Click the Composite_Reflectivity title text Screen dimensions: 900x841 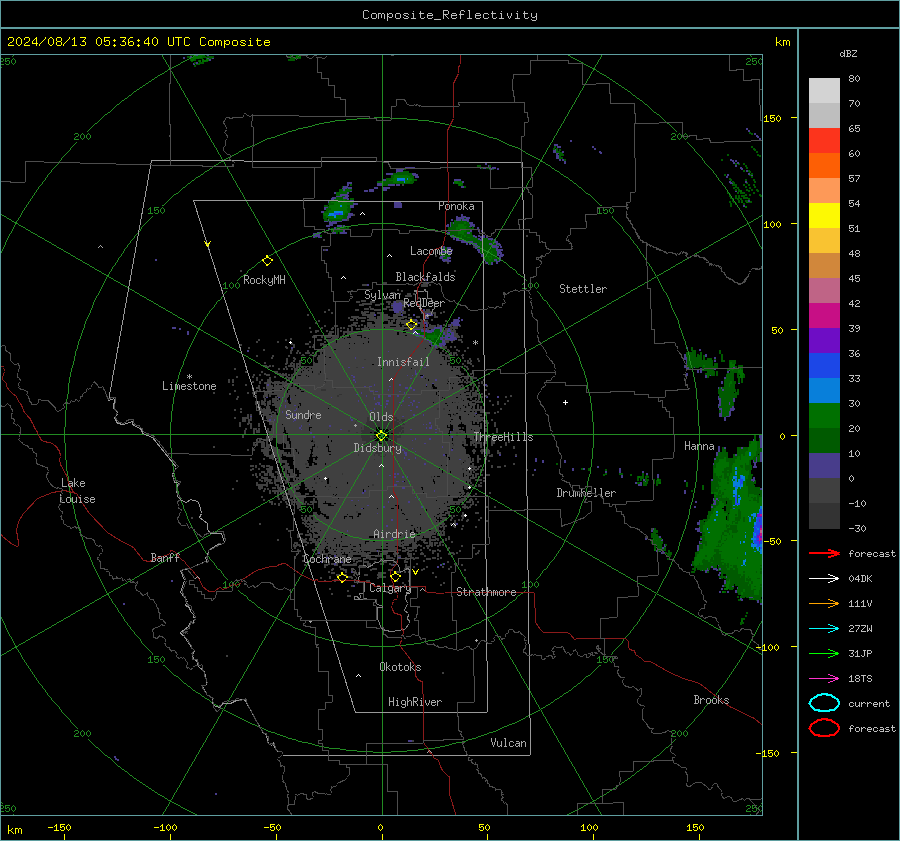pyautogui.click(x=450, y=15)
